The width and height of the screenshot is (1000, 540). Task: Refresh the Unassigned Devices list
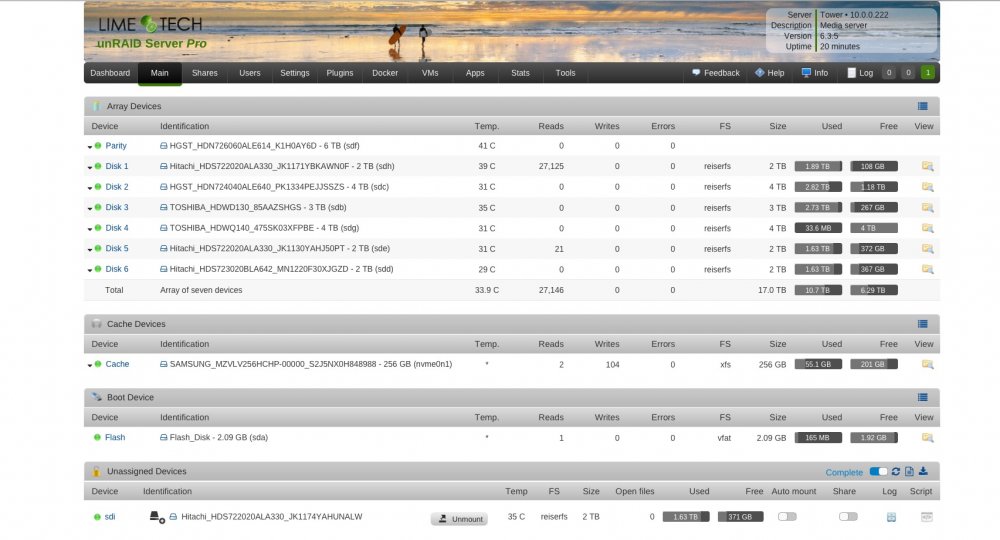click(x=895, y=472)
